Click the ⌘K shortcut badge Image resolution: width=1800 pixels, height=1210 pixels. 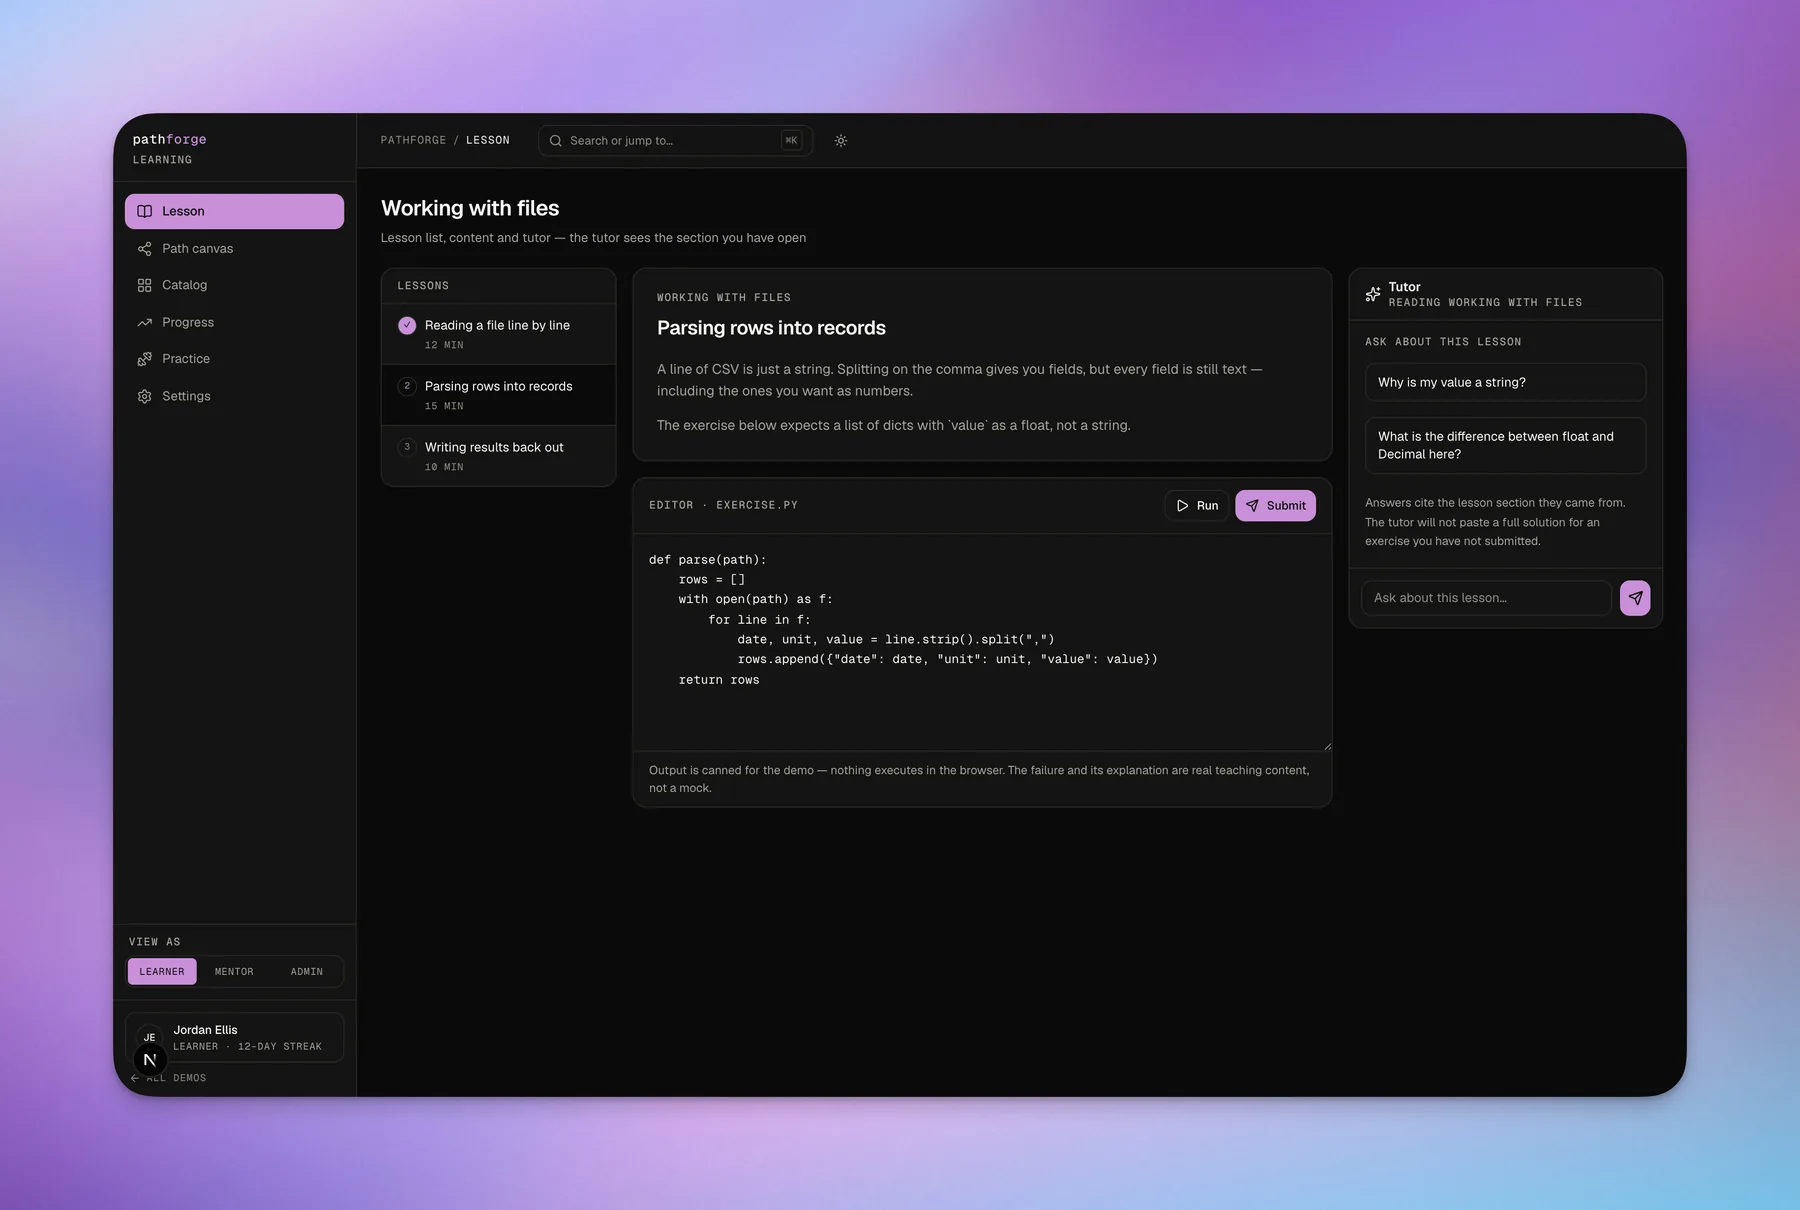point(791,141)
